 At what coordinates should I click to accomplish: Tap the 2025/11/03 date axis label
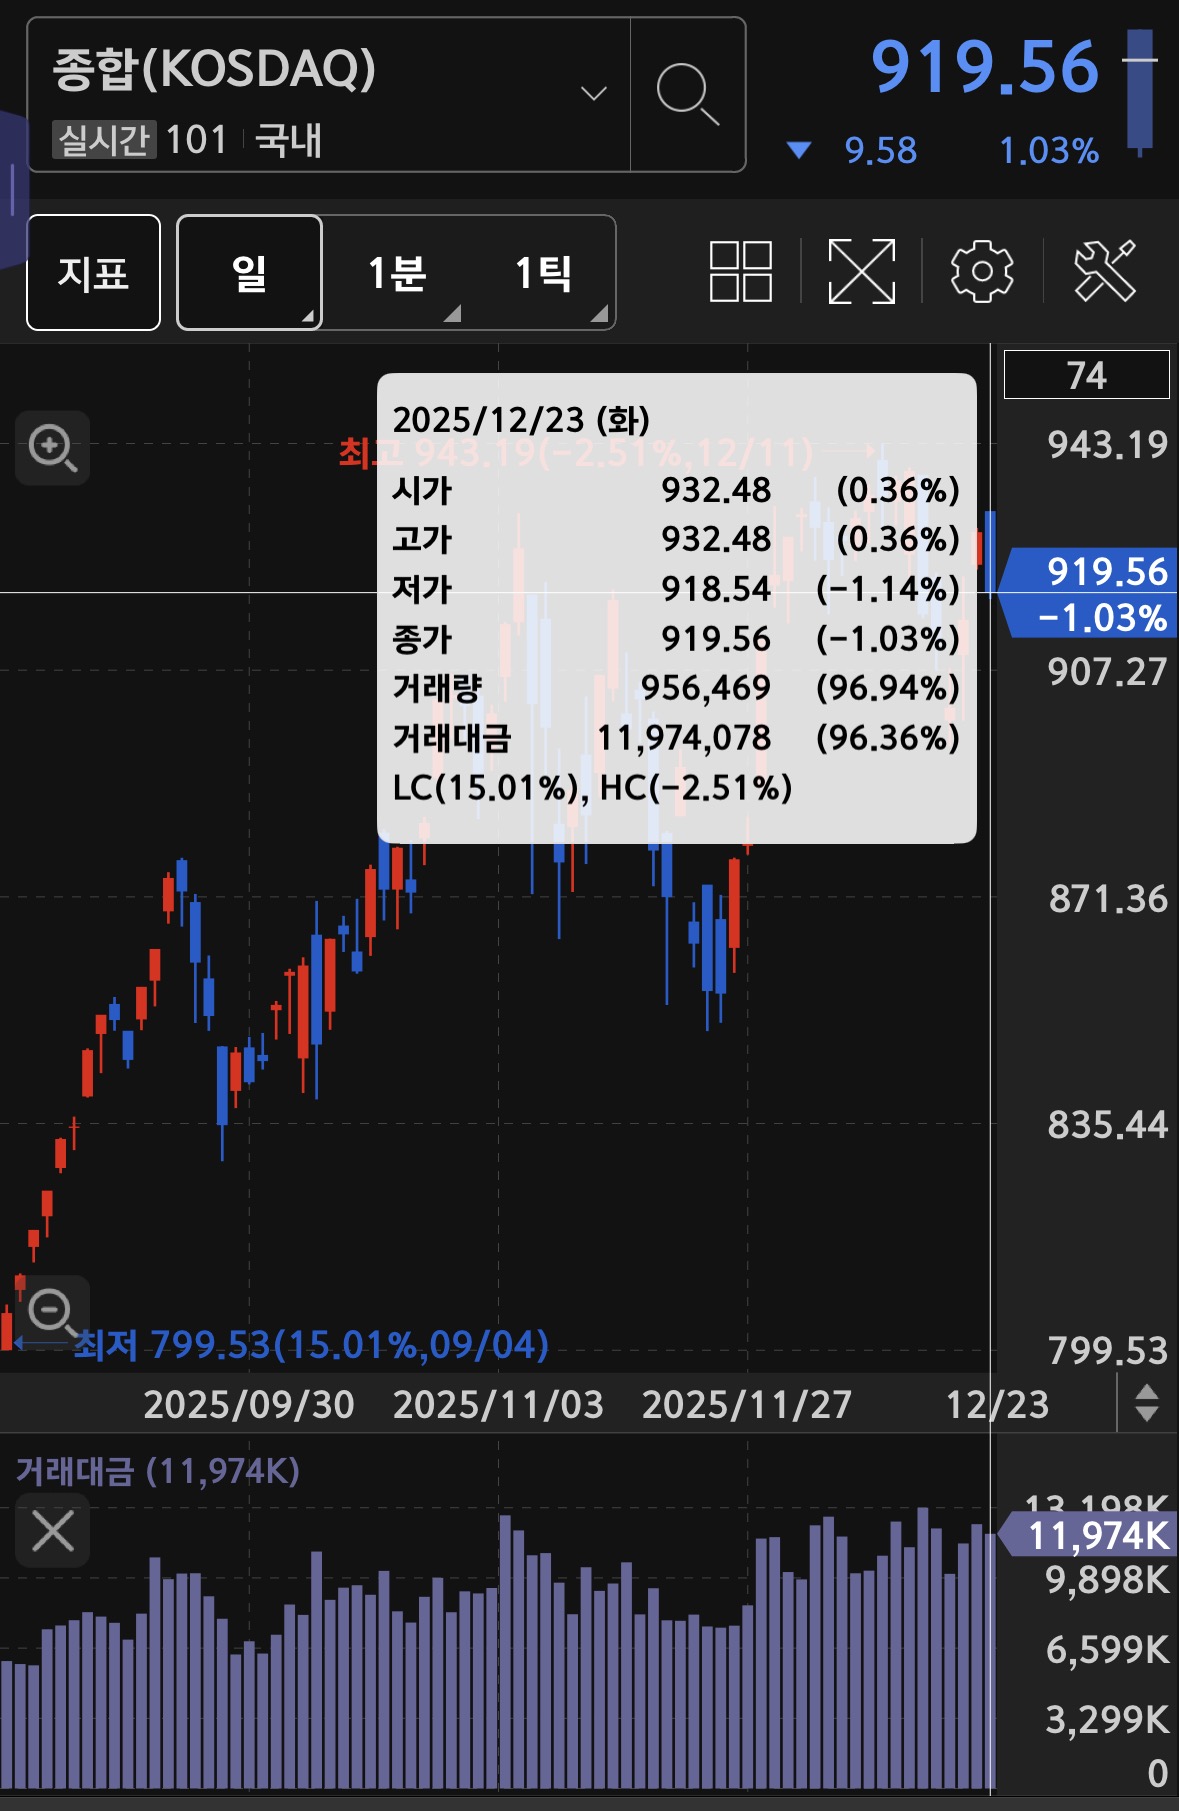pyautogui.click(x=498, y=1404)
